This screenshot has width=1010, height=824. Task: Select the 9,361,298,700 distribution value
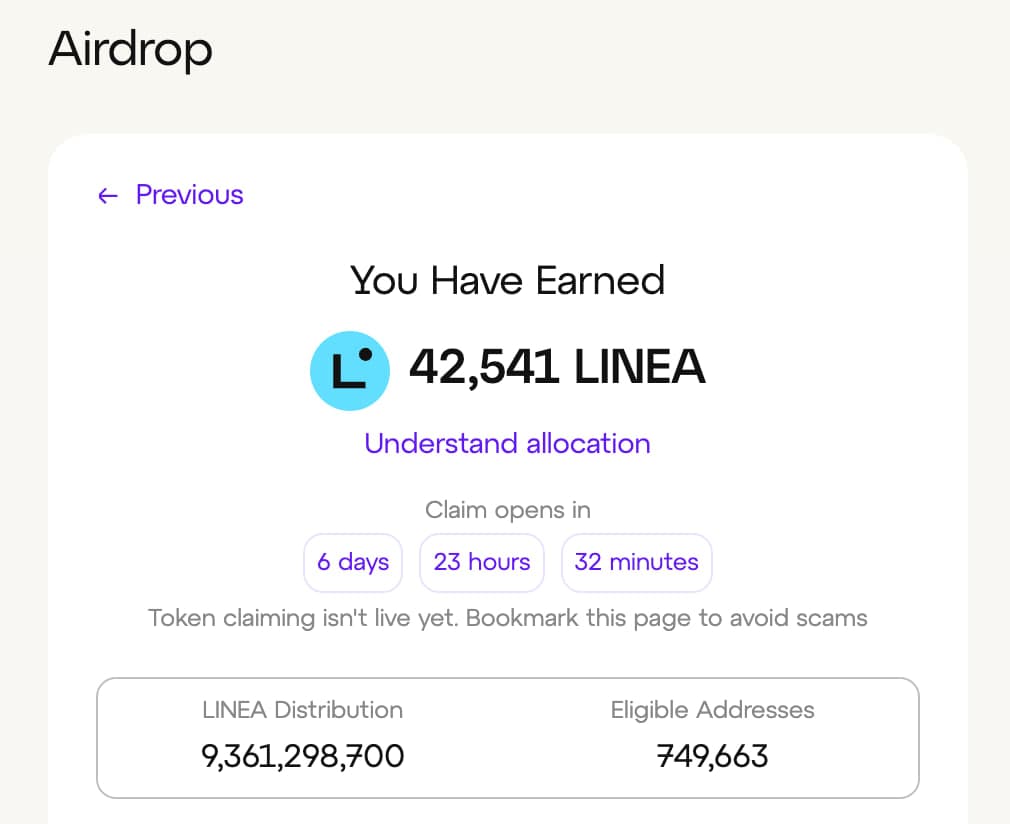click(302, 756)
